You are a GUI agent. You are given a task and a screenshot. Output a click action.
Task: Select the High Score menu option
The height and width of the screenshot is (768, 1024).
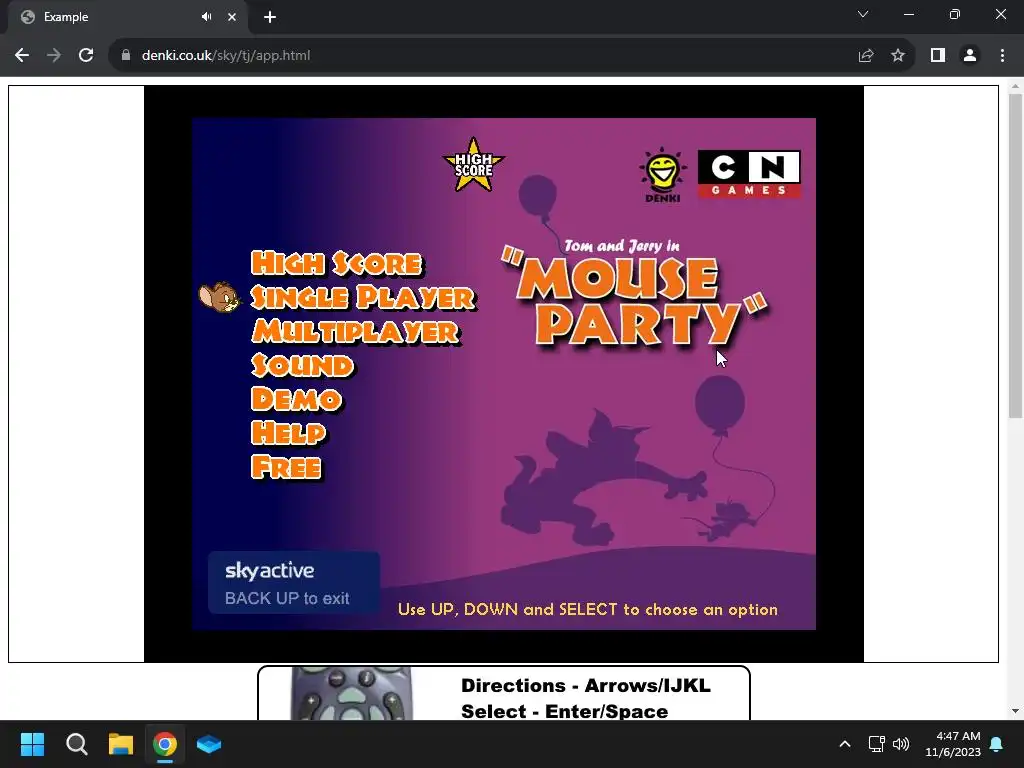[337, 263]
